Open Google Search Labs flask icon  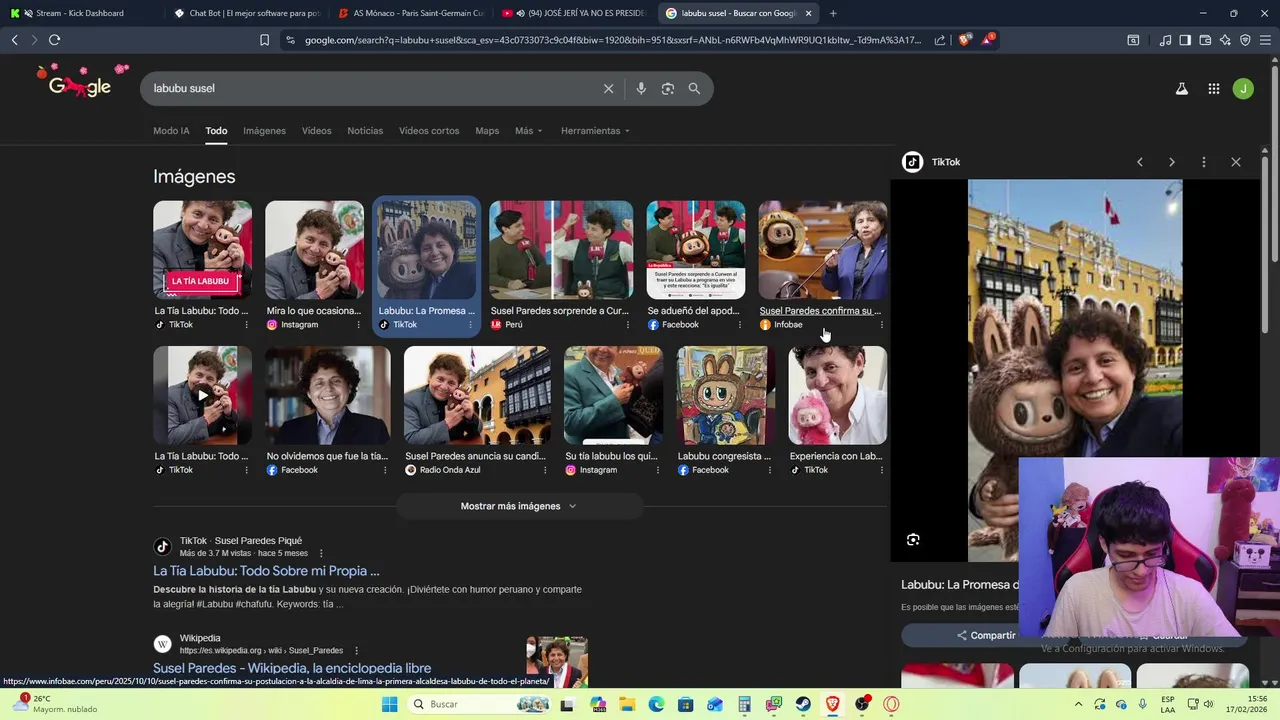pyautogui.click(x=1181, y=88)
